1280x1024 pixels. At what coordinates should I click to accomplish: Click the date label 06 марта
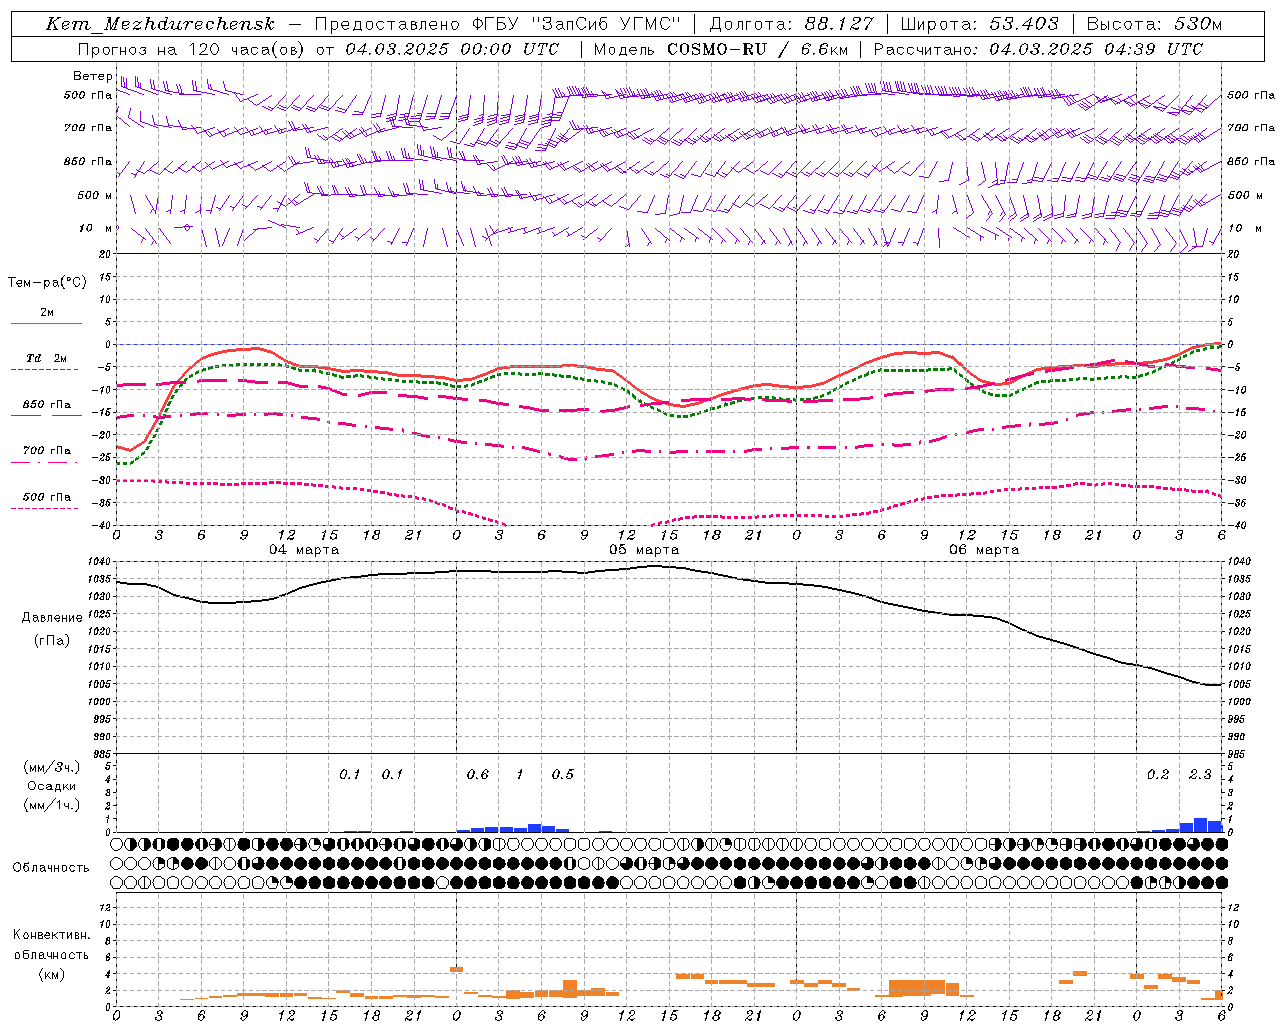click(x=984, y=549)
